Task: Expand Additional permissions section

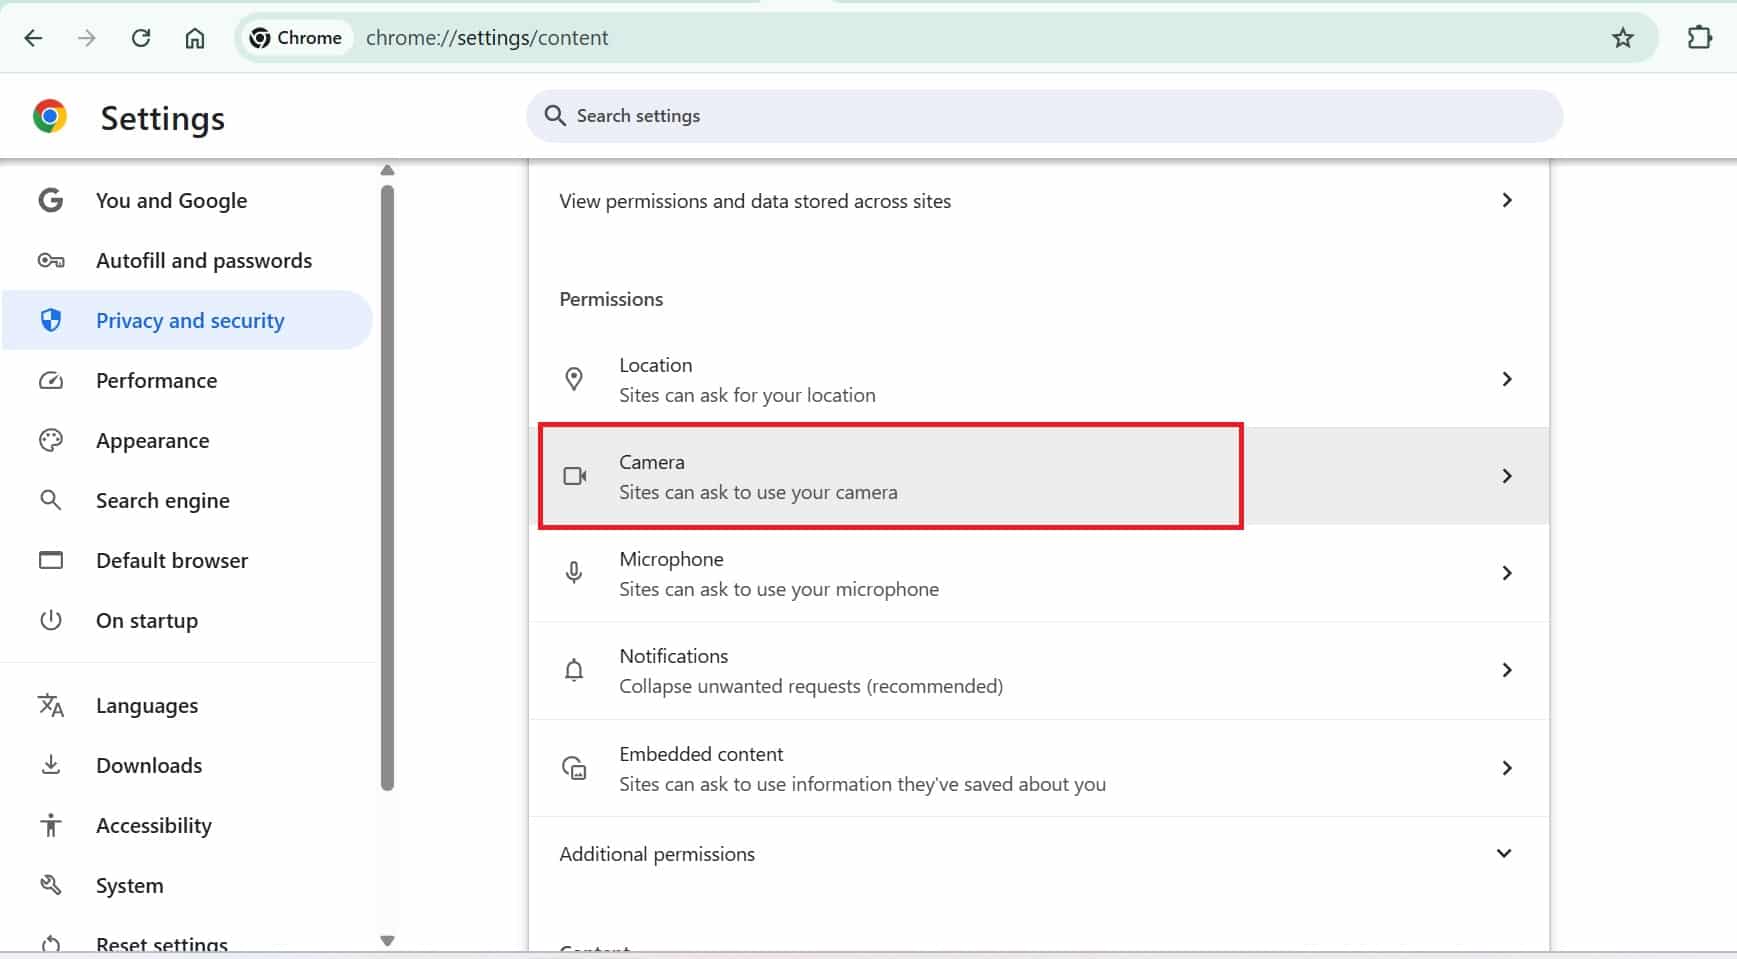Action: click(1503, 853)
